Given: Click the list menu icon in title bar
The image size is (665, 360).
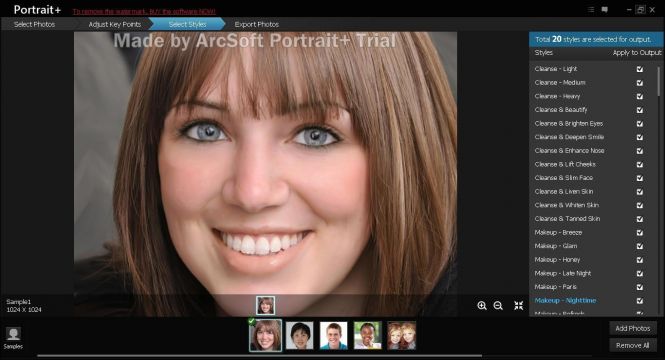Looking at the screenshot, I should 591,9.
